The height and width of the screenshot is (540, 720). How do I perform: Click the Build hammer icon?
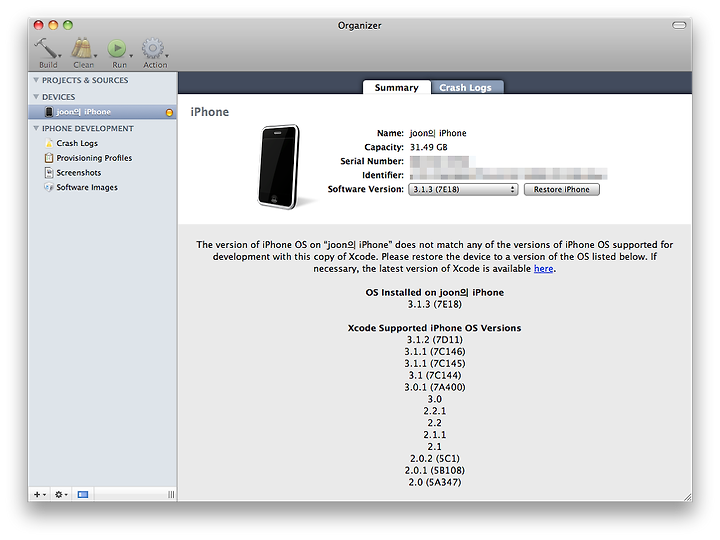45,48
